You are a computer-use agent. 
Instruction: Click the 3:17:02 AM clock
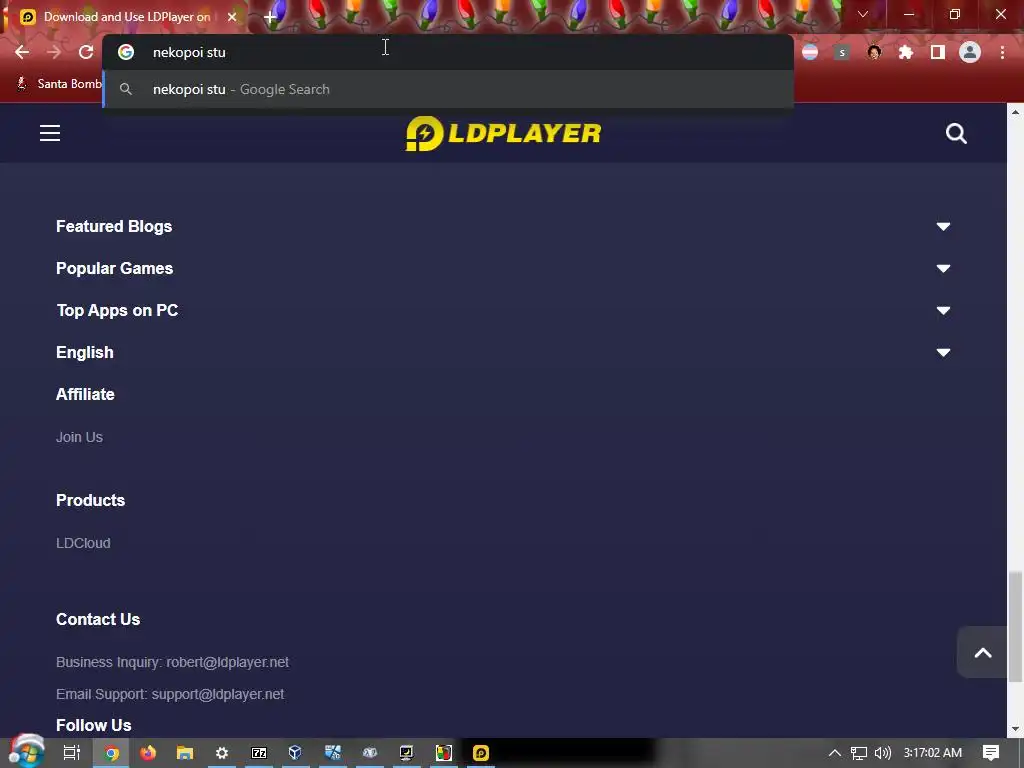click(x=933, y=753)
